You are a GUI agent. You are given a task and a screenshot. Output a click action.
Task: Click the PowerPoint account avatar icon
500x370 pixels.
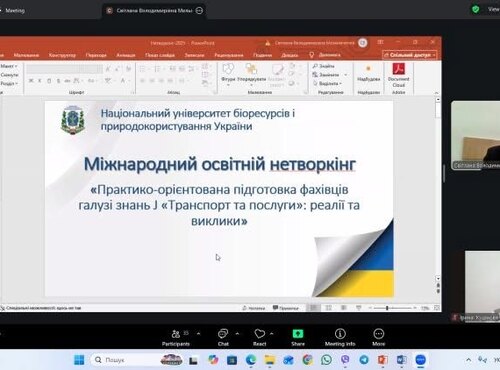[x=363, y=43]
